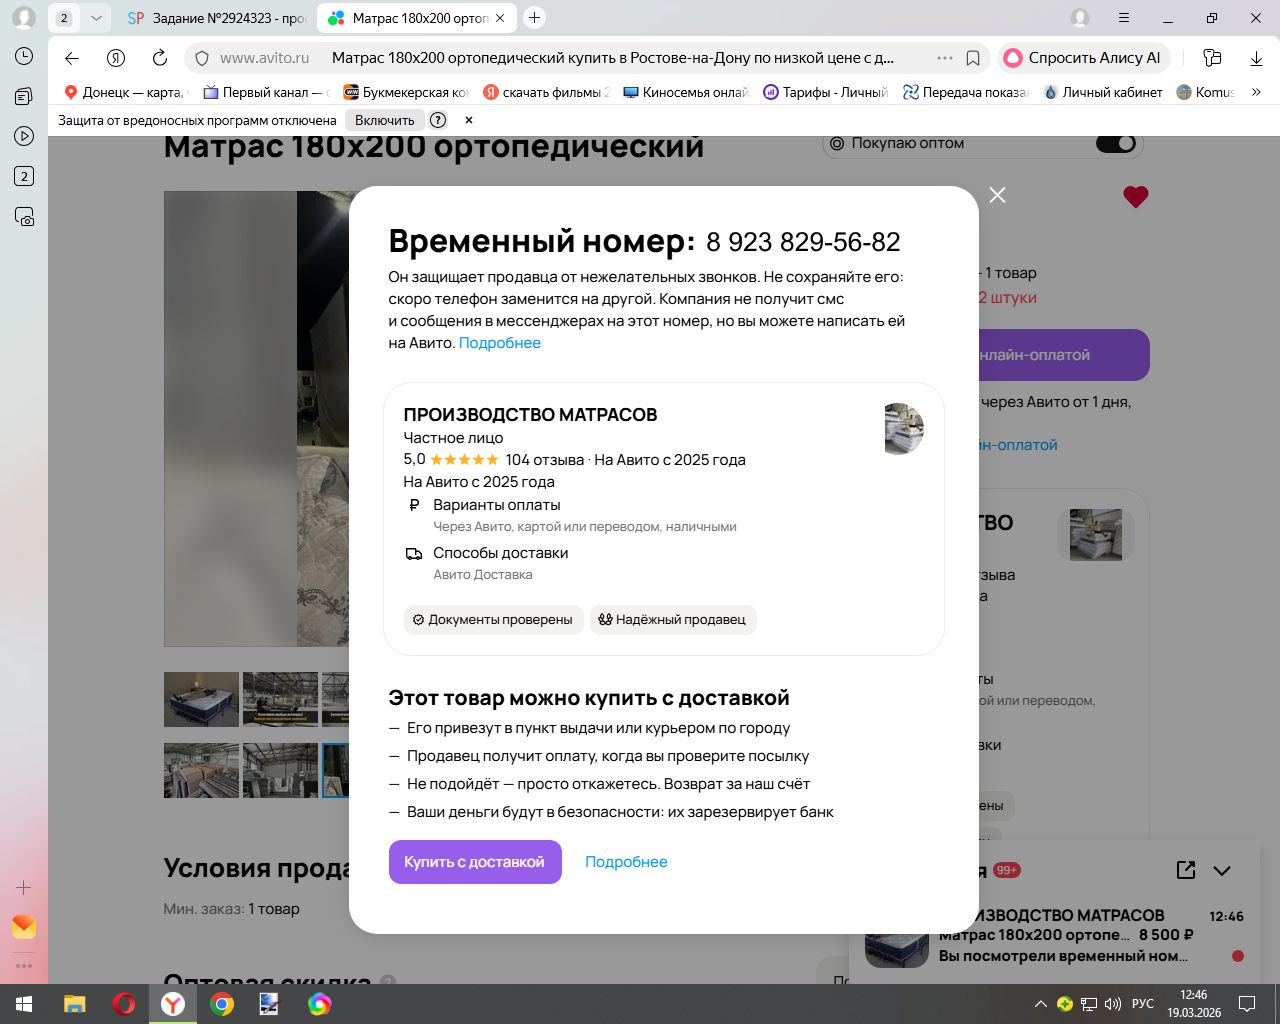Click the question mark help icon in the protection bar
Viewport: 1280px width, 1024px height.
point(438,120)
